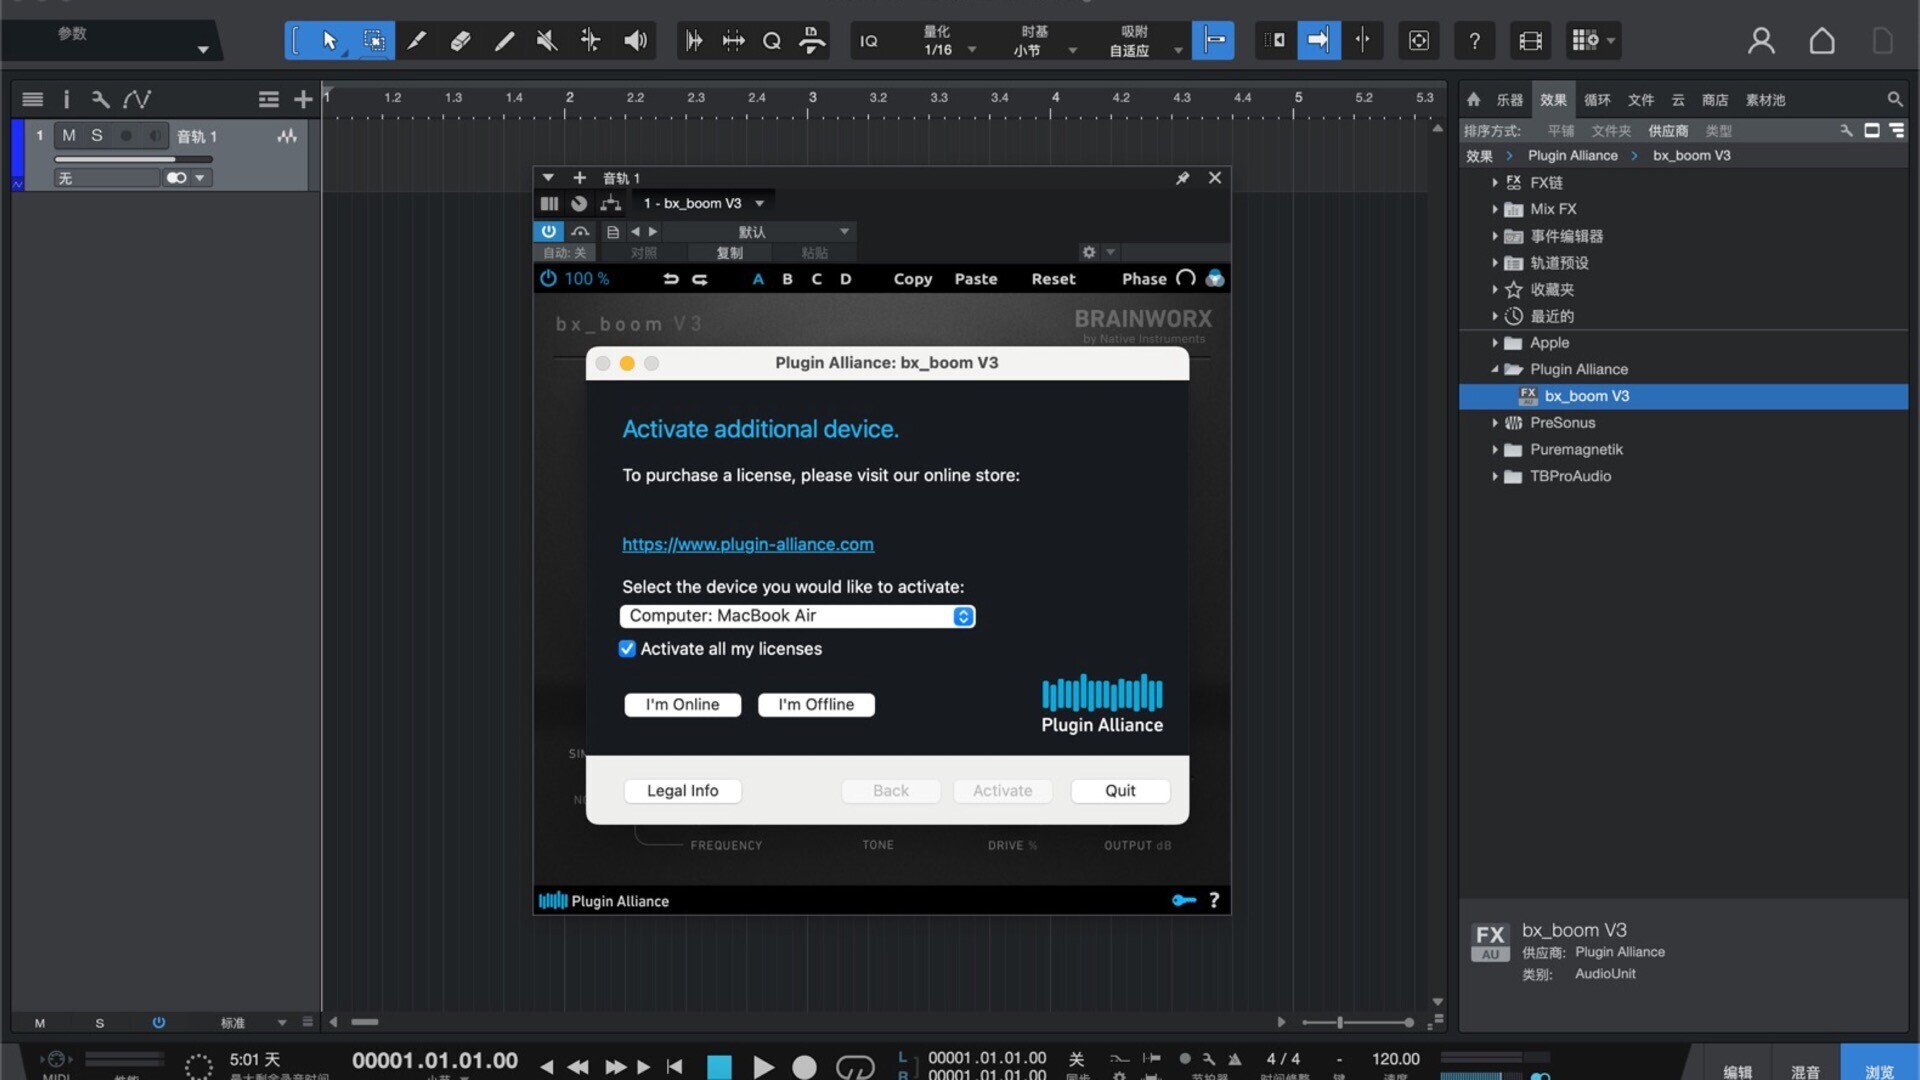
Task: Switch to 文件 browser tab
Action: [x=1641, y=100]
